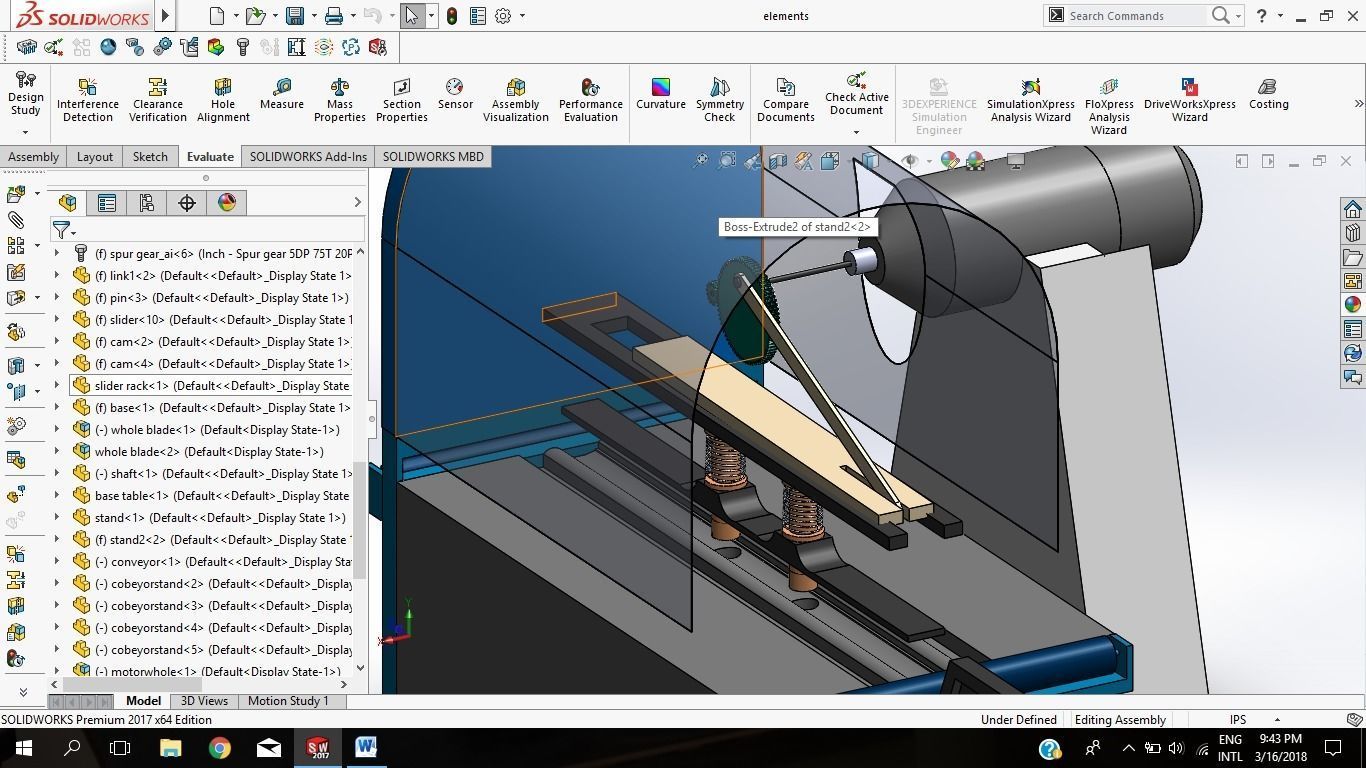Open Google Chrome from the taskbar
1366x768 pixels.
219,748
